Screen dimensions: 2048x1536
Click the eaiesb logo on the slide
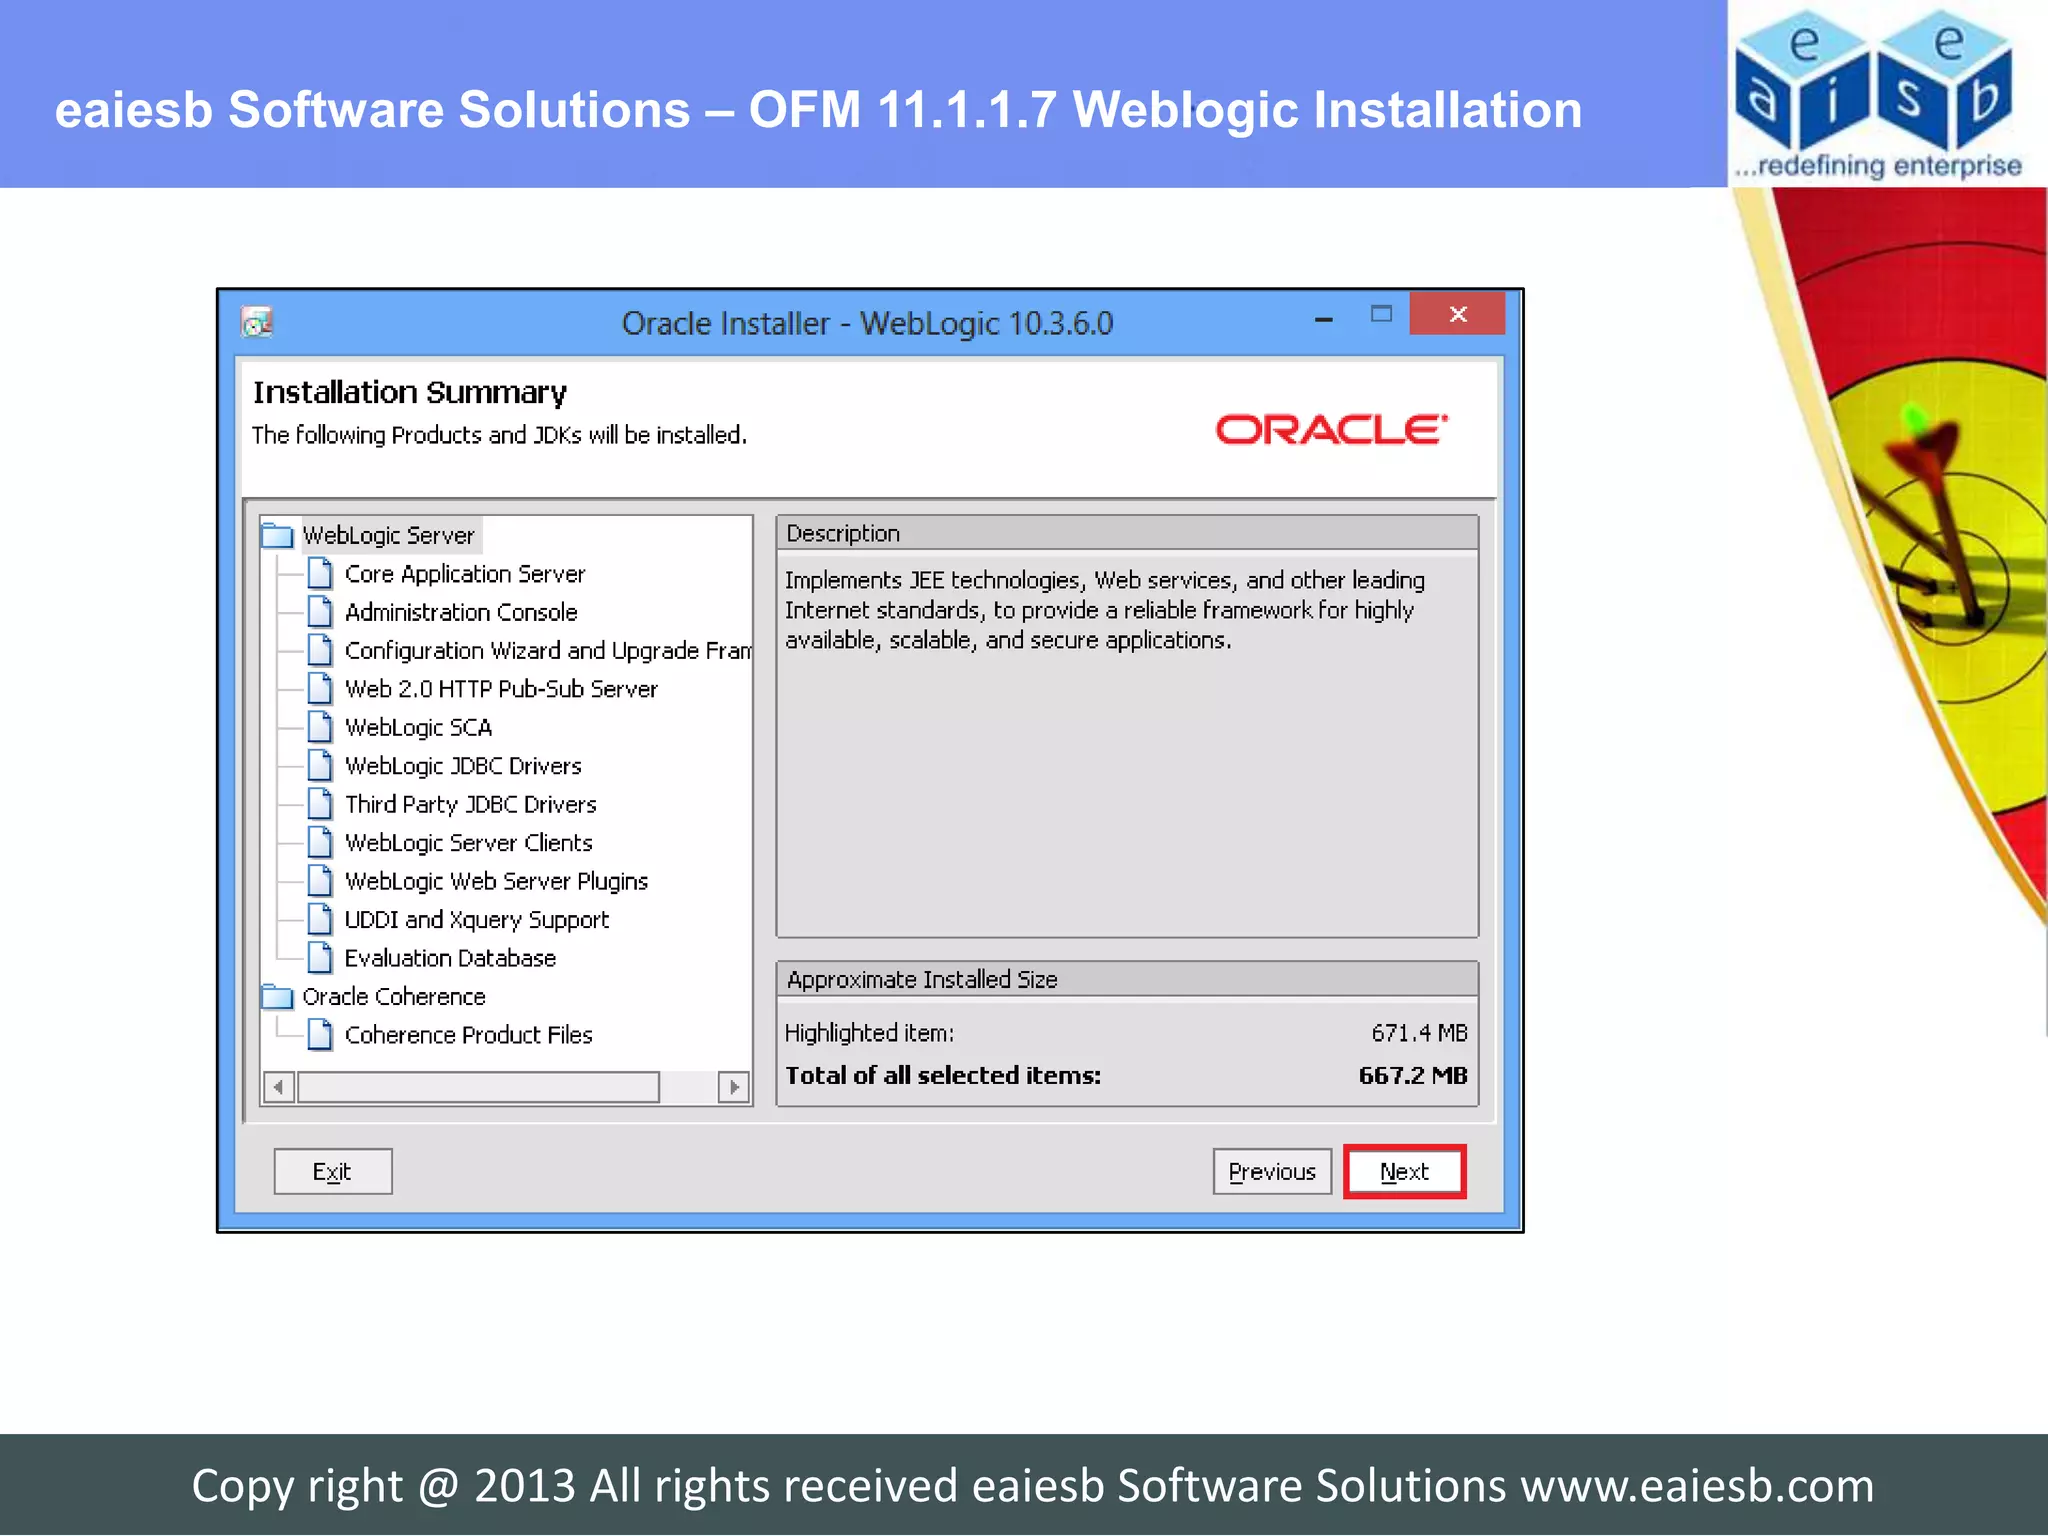(1878, 94)
